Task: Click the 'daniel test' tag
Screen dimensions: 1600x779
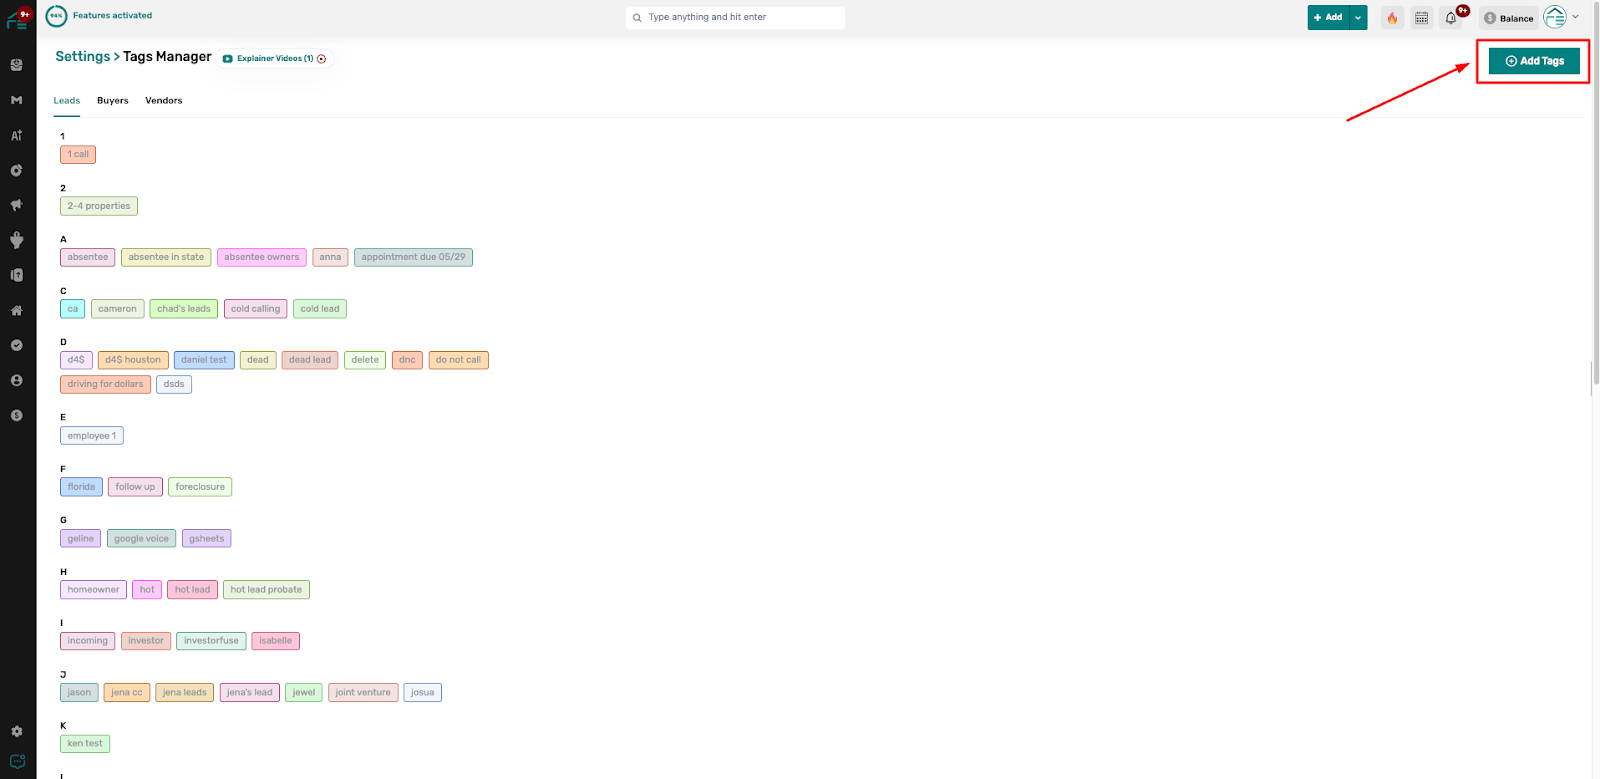Action: point(204,360)
